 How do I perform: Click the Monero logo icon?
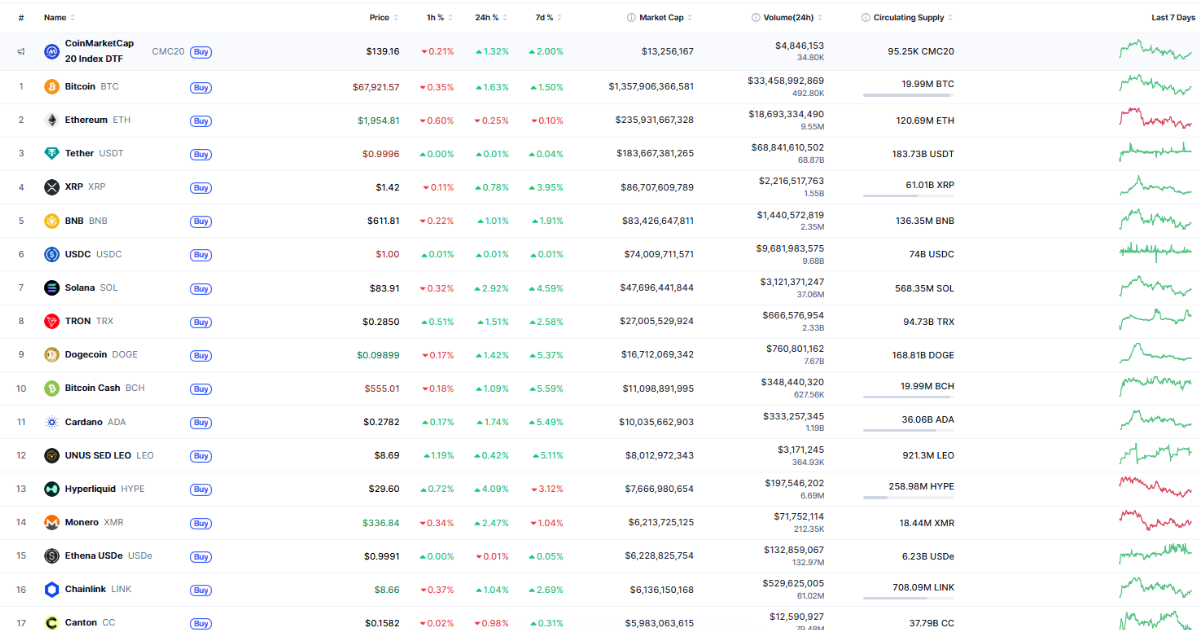[52, 522]
